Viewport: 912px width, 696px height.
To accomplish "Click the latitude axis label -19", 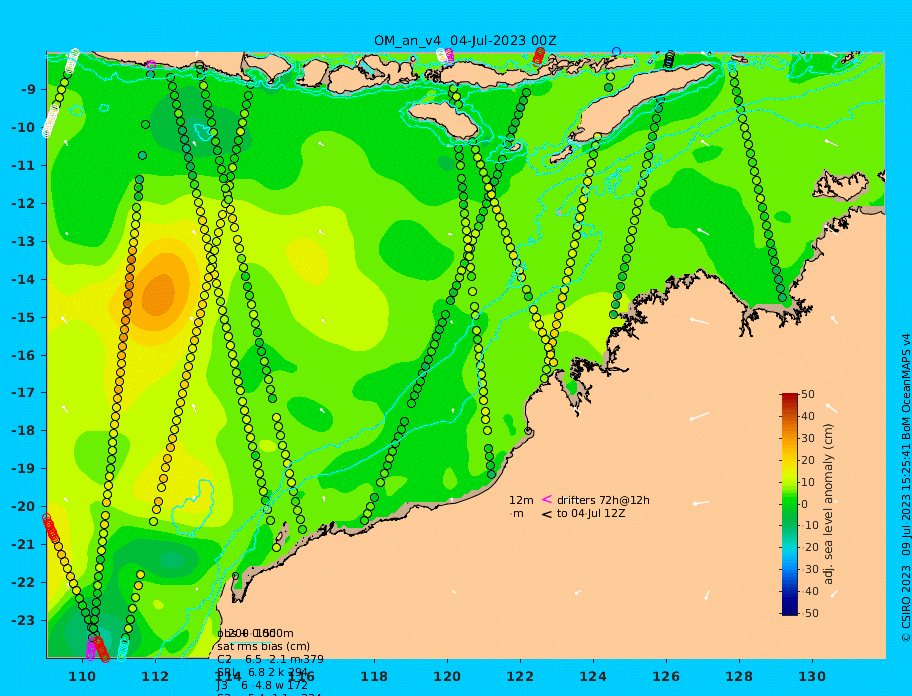I will coord(23,469).
